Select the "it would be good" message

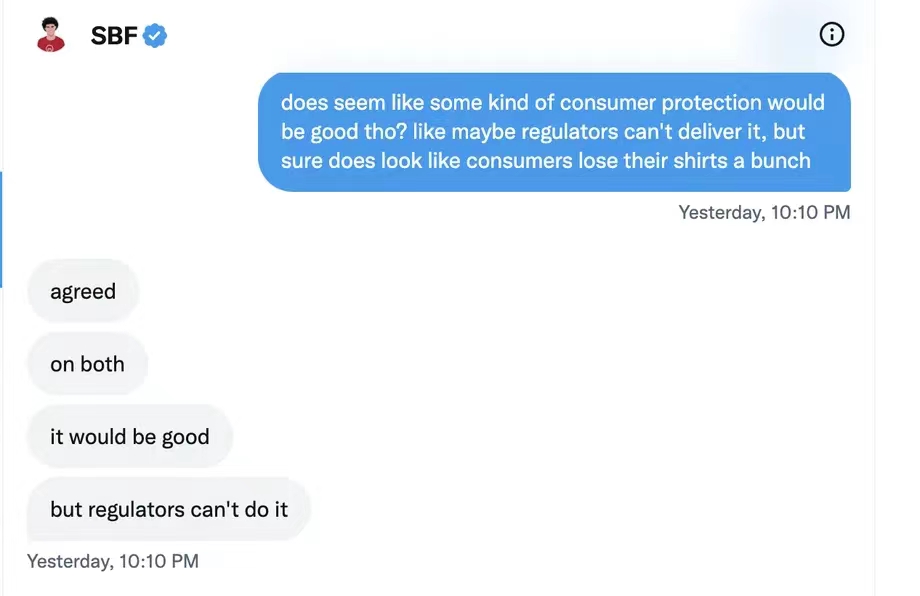(x=130, y=437)
